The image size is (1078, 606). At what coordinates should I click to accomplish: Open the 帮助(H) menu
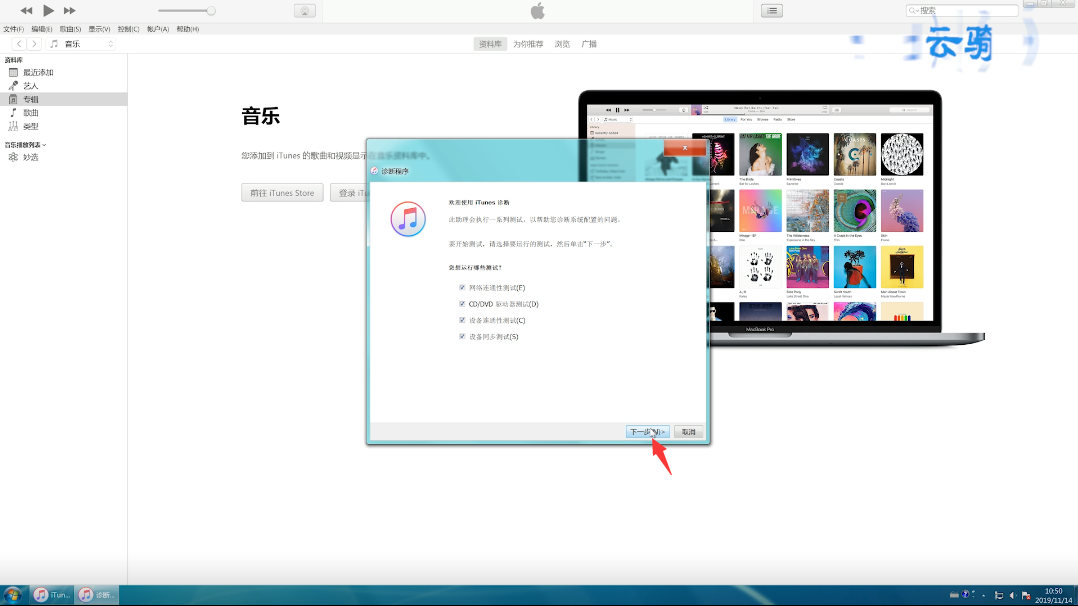click(187, 29)
